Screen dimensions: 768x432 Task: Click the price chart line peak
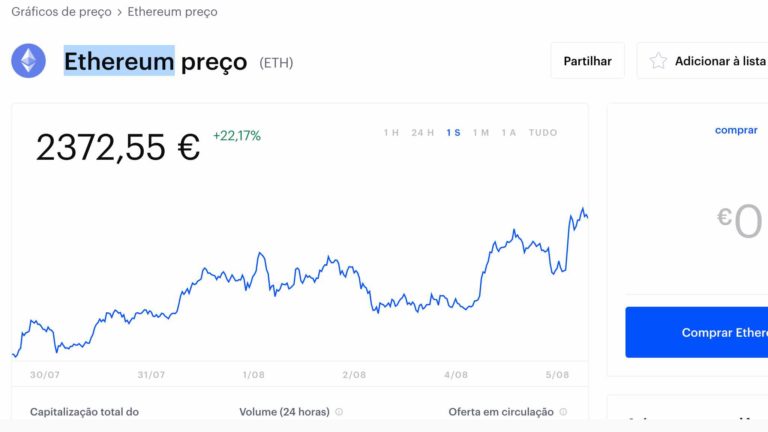click(583, 210)
